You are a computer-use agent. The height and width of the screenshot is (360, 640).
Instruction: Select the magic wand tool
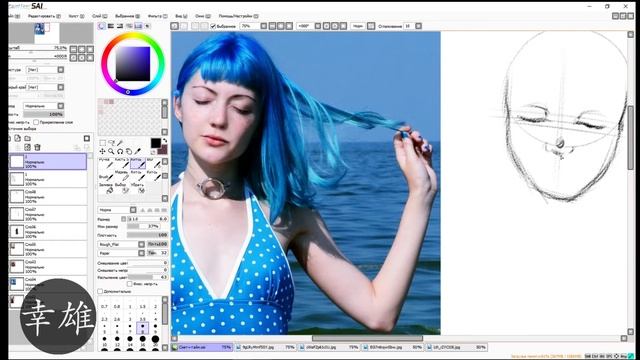120,143
